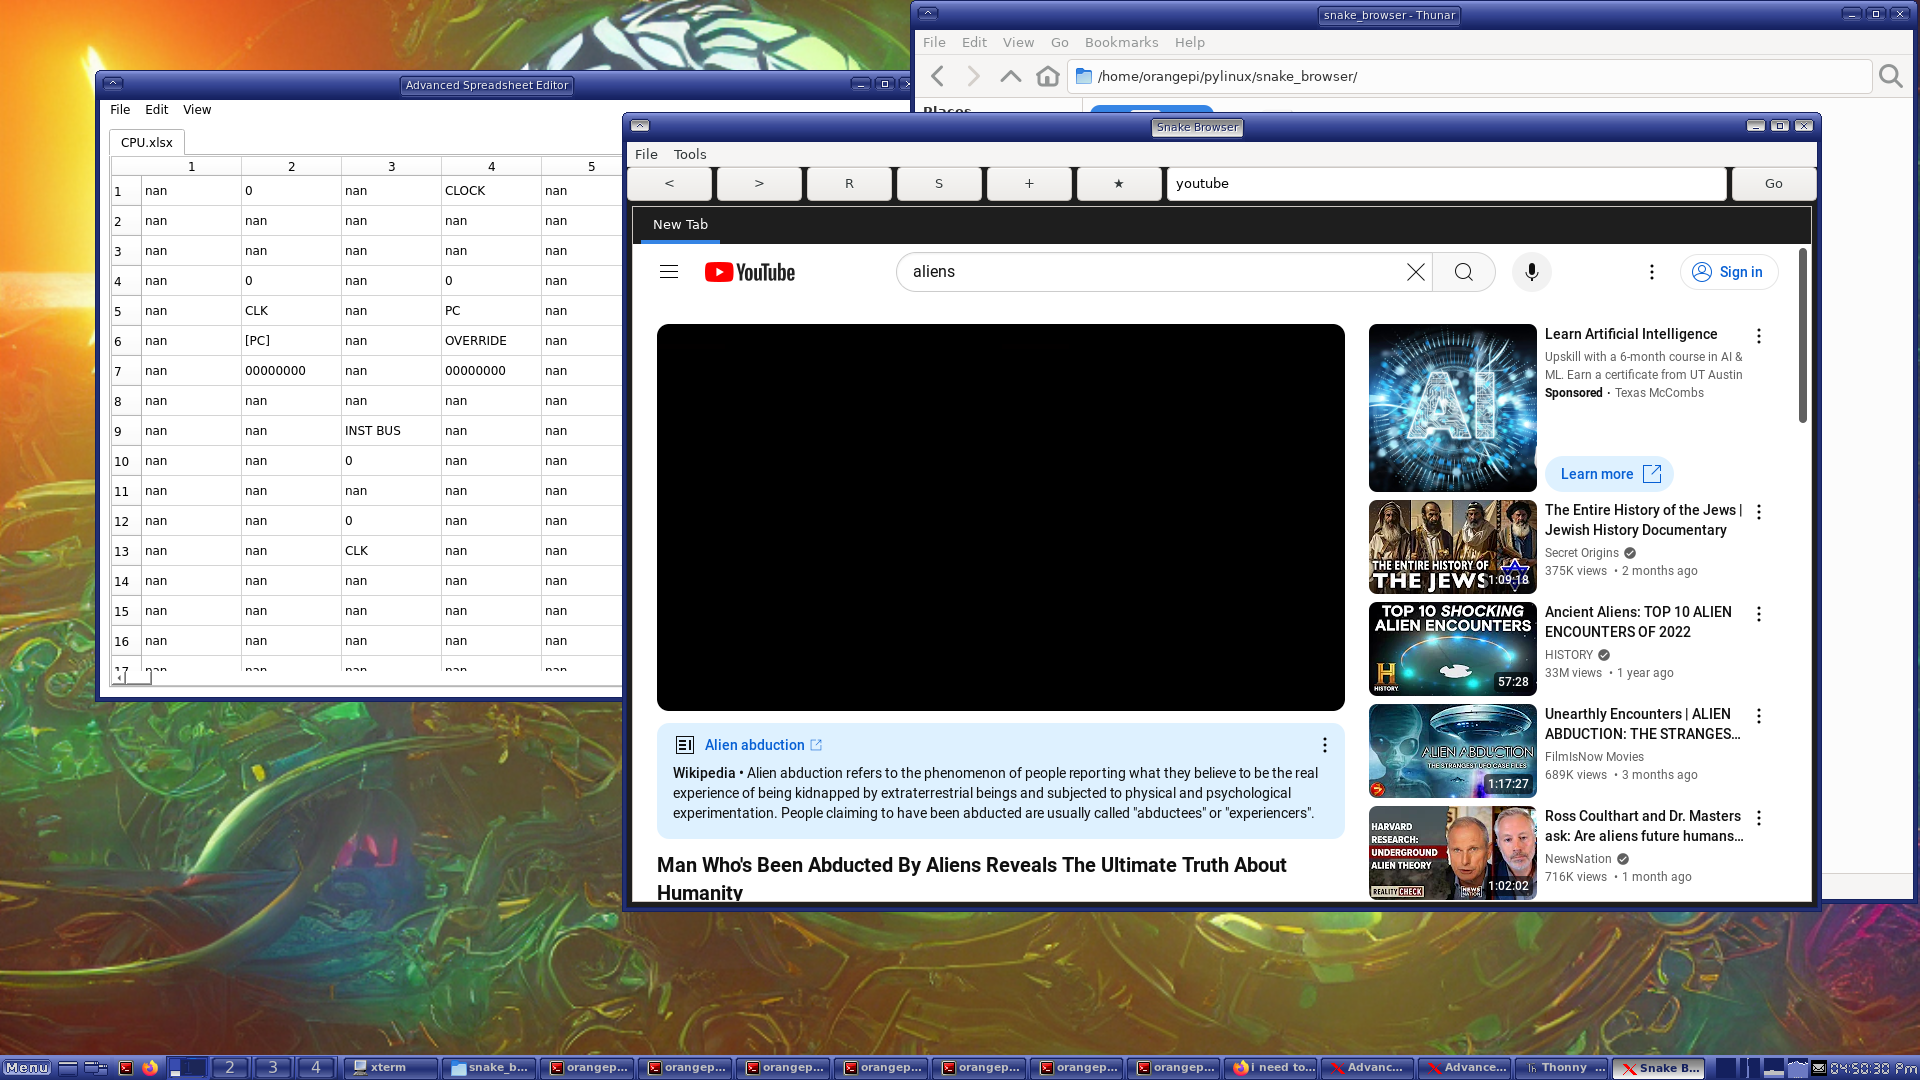Screen dimensions: 1920x1080
Task: Open Go menu in Thunar
Action: click(1060, 42)
